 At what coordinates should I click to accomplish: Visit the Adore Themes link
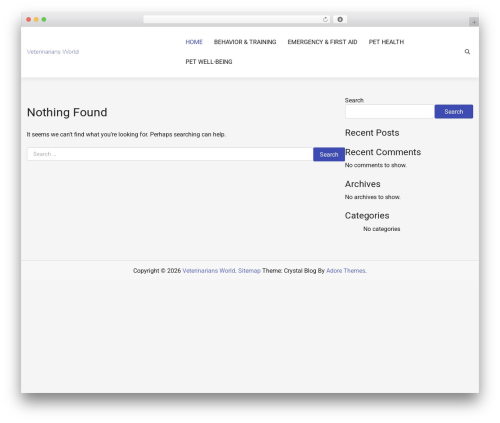(x=346, y=271)
